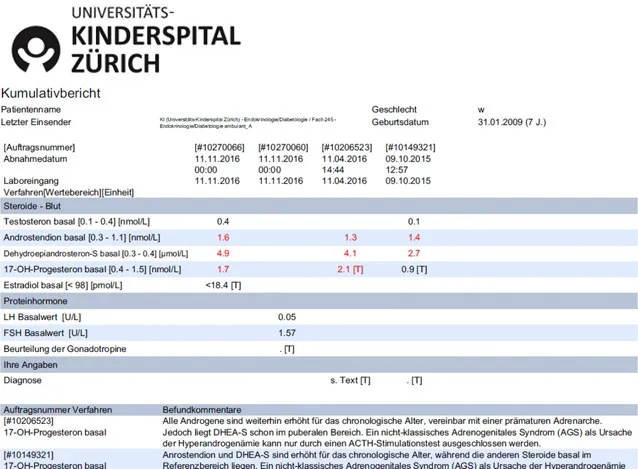
Task: Collapse the Steroide - Blut section header
Action: coord(37,204)
